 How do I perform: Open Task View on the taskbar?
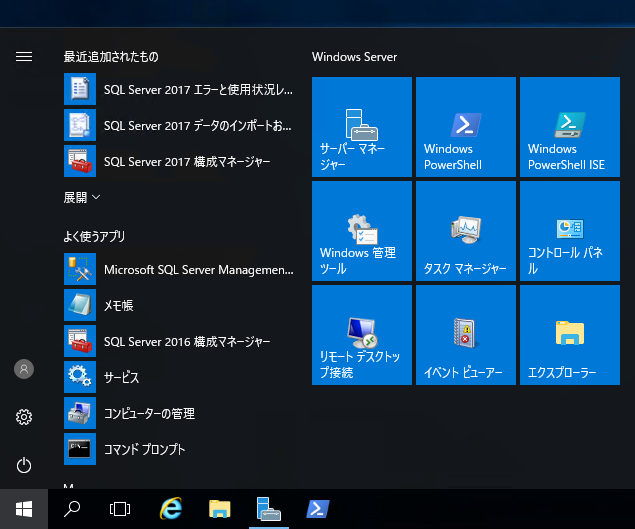click(120, 509)
